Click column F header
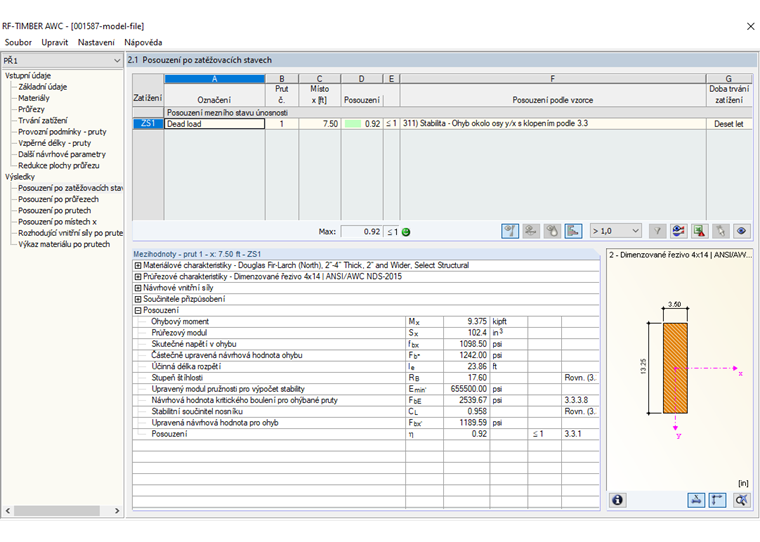 pyautogui.click(x=553, y=79)
